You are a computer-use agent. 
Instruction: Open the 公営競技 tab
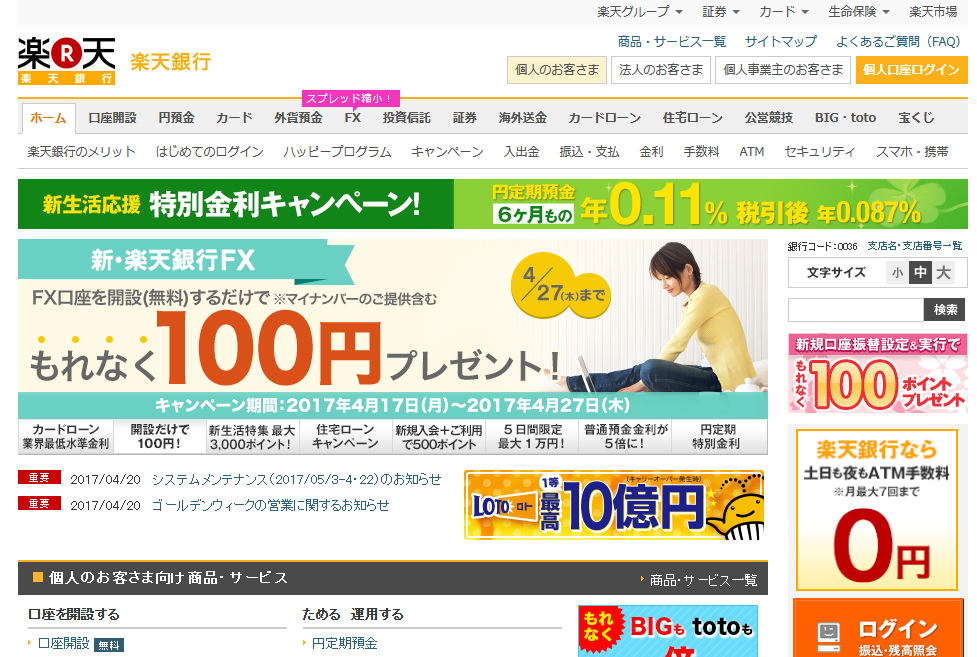pos(769,118)
